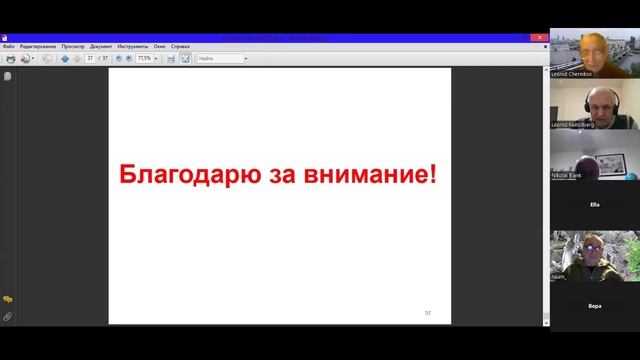Click the zoom in button
This screenshot has height=360, width=640.
pos(129,59)
